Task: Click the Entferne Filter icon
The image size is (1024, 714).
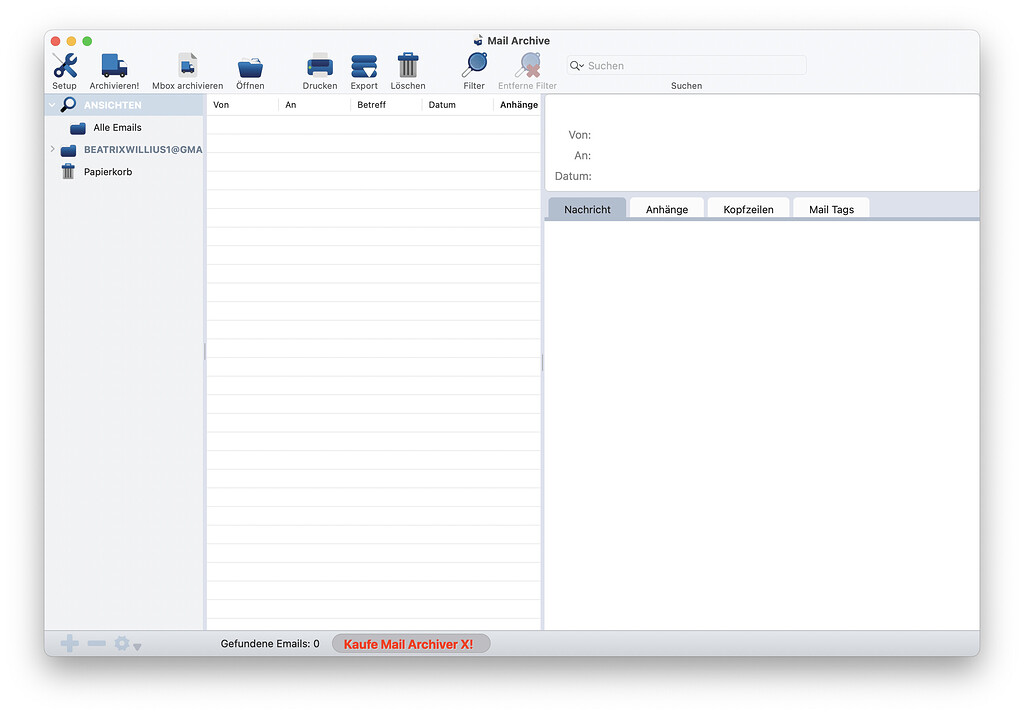Action: point(527,66)
